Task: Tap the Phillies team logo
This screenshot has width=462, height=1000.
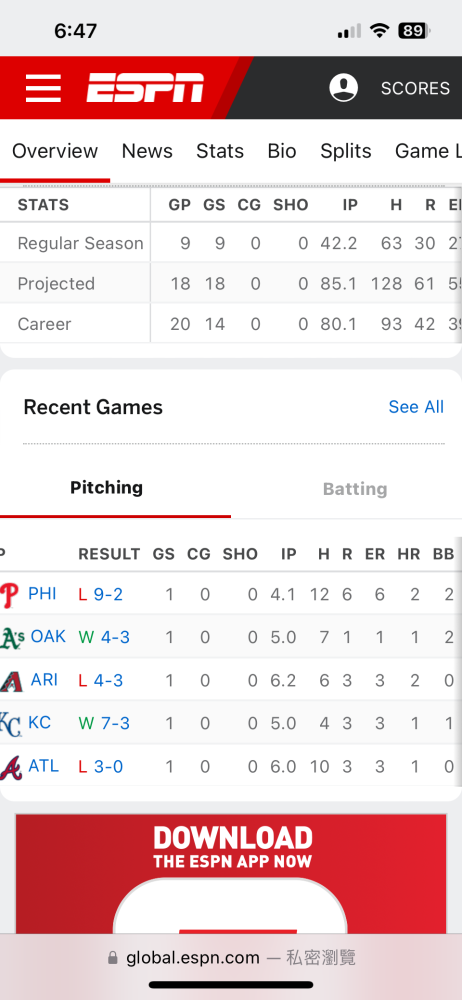Action: click(x=10, y=594)
